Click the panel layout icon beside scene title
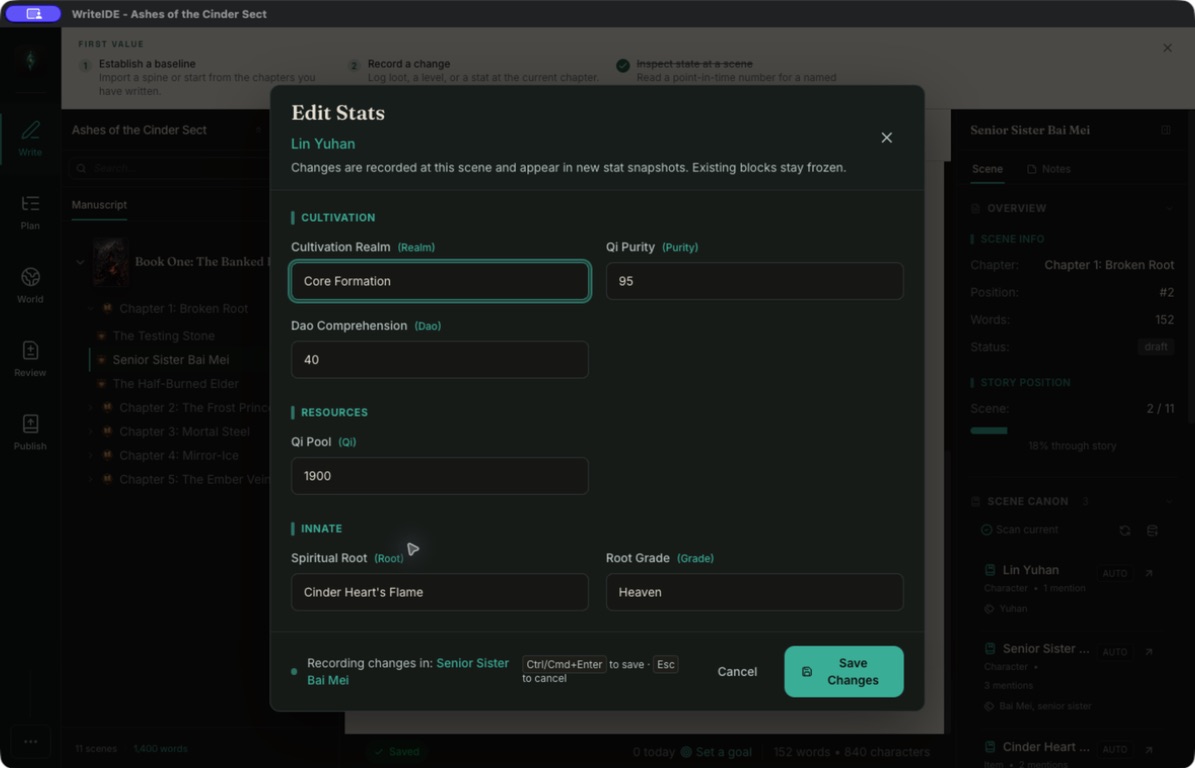1195x768 pixels. pyautogui.click(x=1166, y=130)
